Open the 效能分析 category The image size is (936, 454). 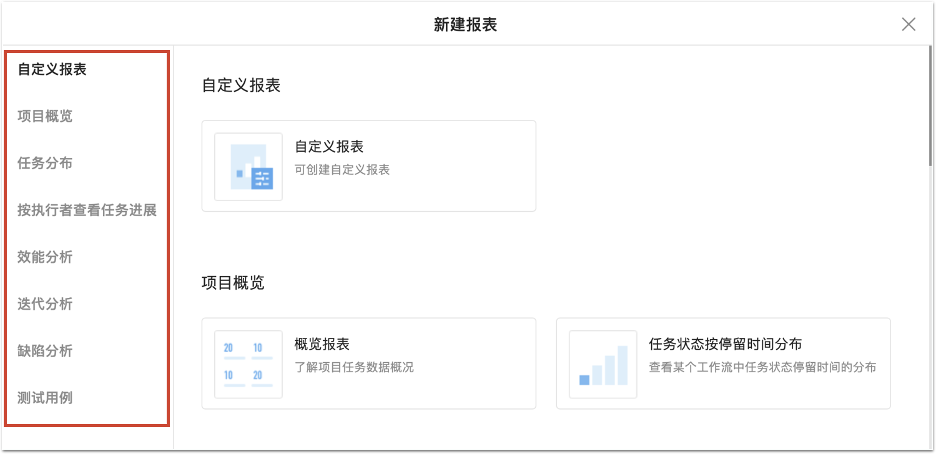point(45,257)
